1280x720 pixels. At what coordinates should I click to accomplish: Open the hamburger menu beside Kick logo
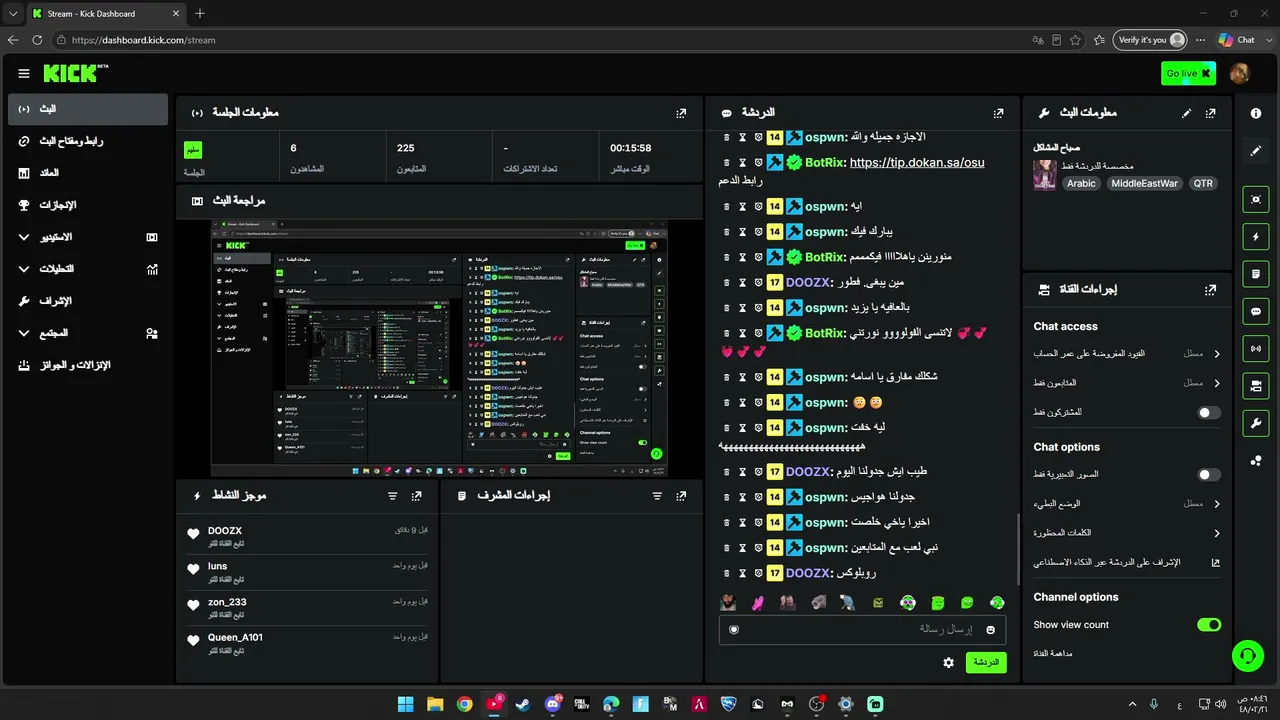[24, 73]
